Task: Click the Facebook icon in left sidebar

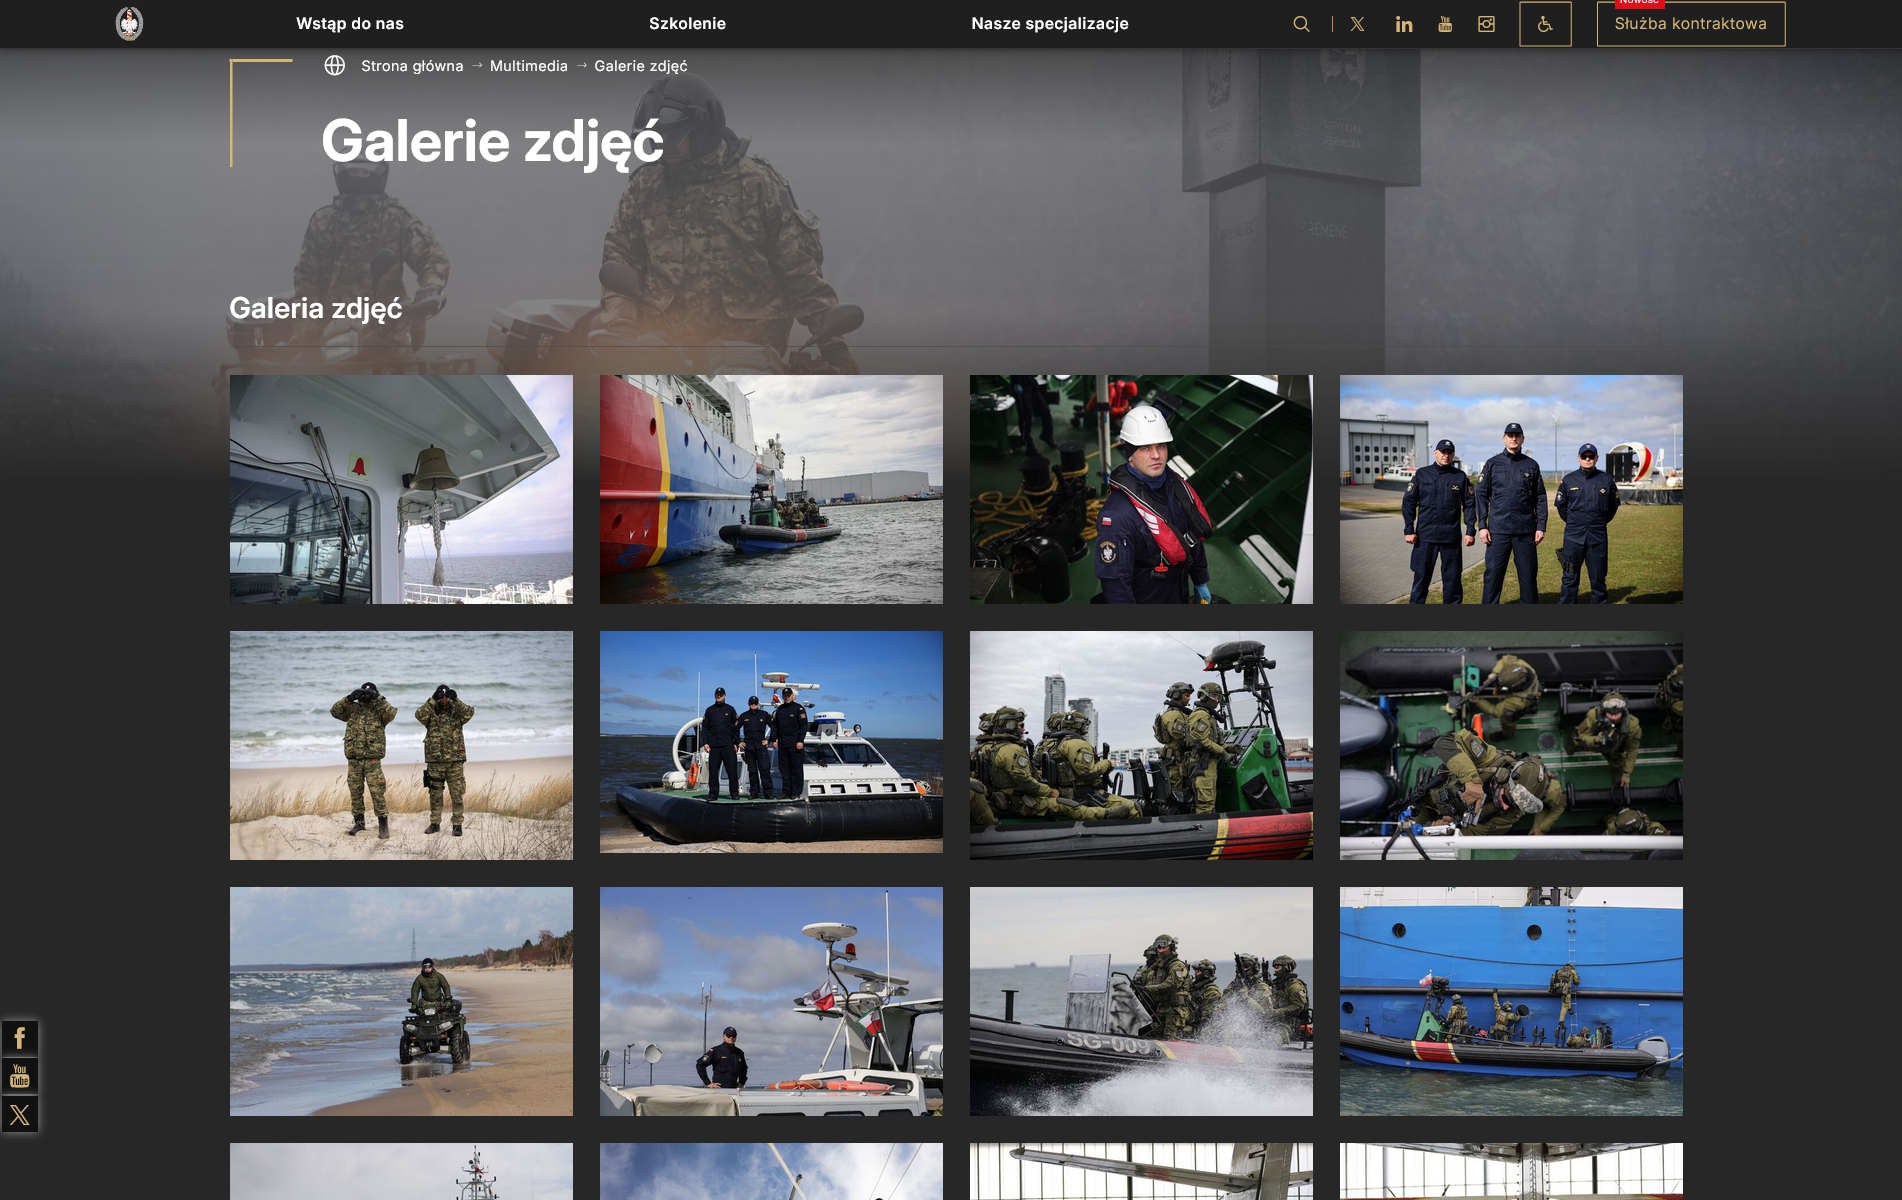Action: pyautogui.click(x=19, y=1038)
